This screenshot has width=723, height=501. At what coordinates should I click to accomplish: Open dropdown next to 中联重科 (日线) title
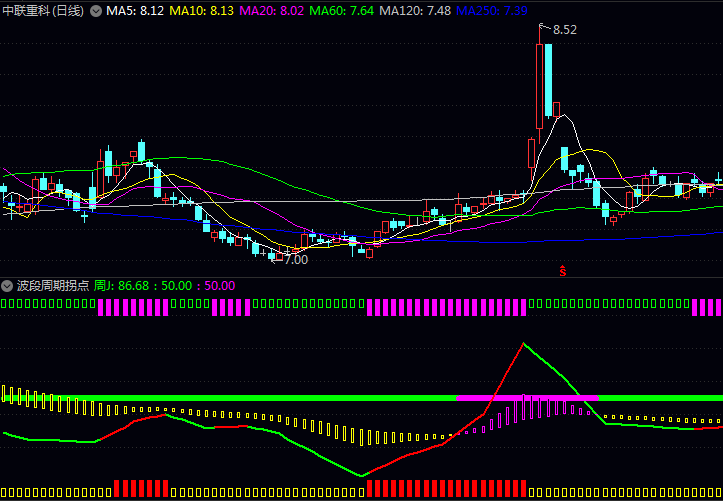coord(96,10)
